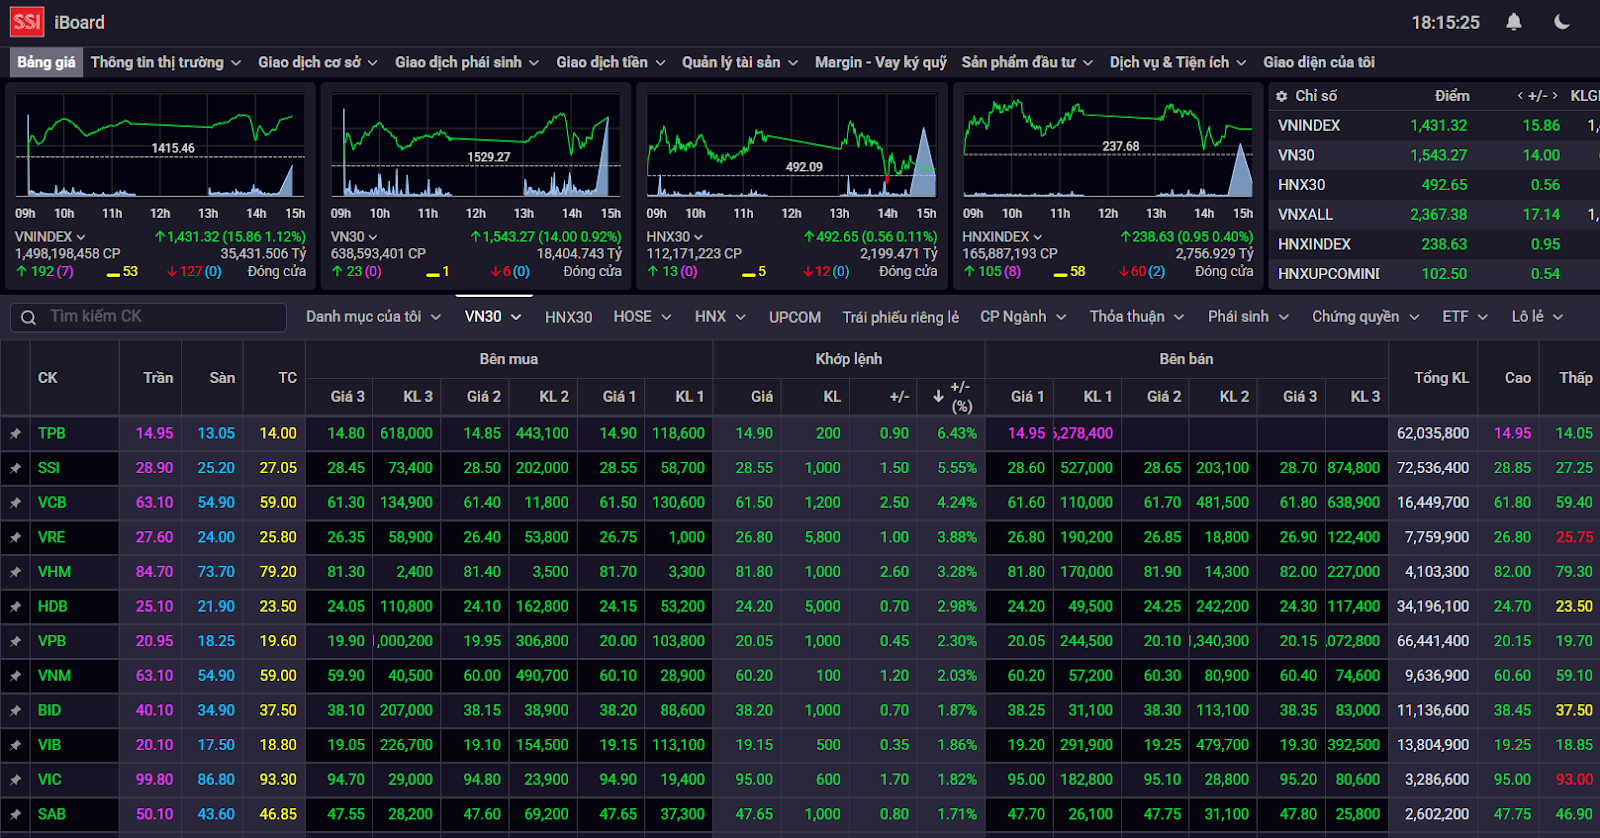Open TPB stock symbol
1600x838 pixels.
(x=52, y=434)
